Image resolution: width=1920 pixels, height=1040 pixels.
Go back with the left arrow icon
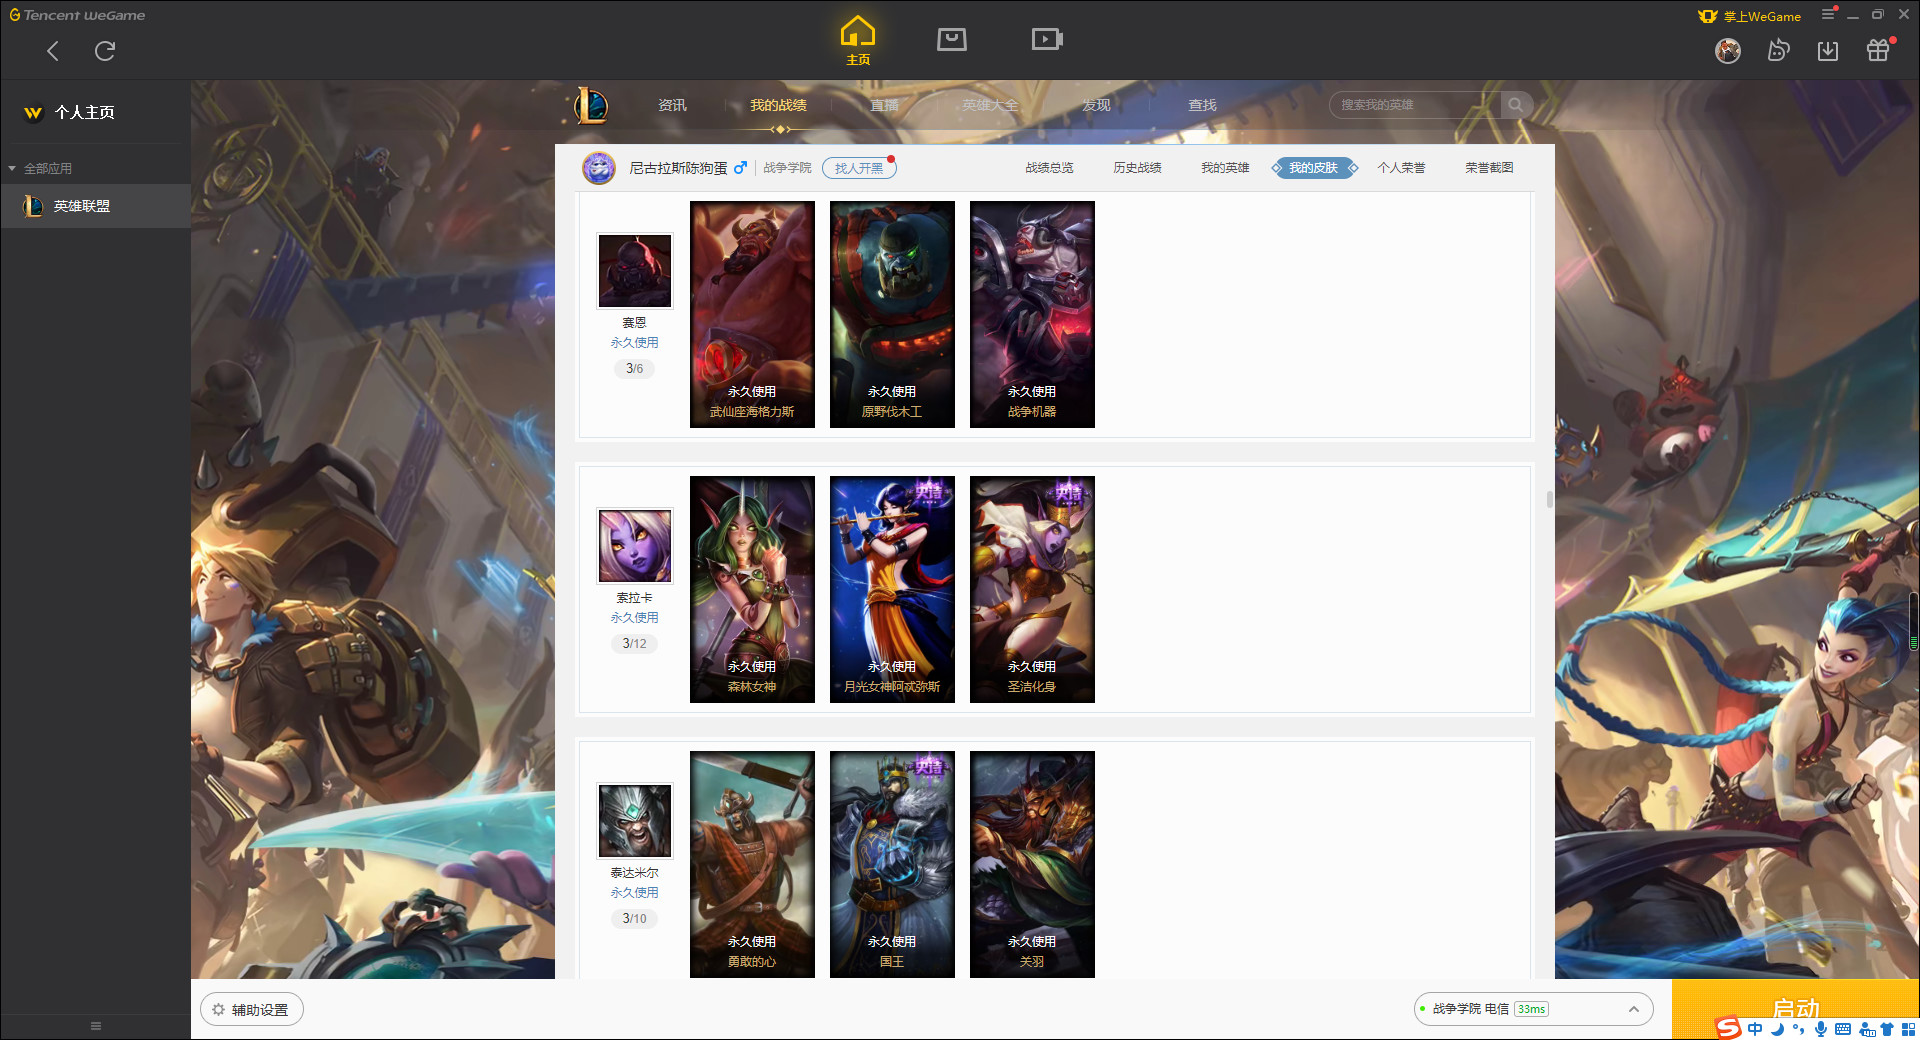[x=53, y=51]
